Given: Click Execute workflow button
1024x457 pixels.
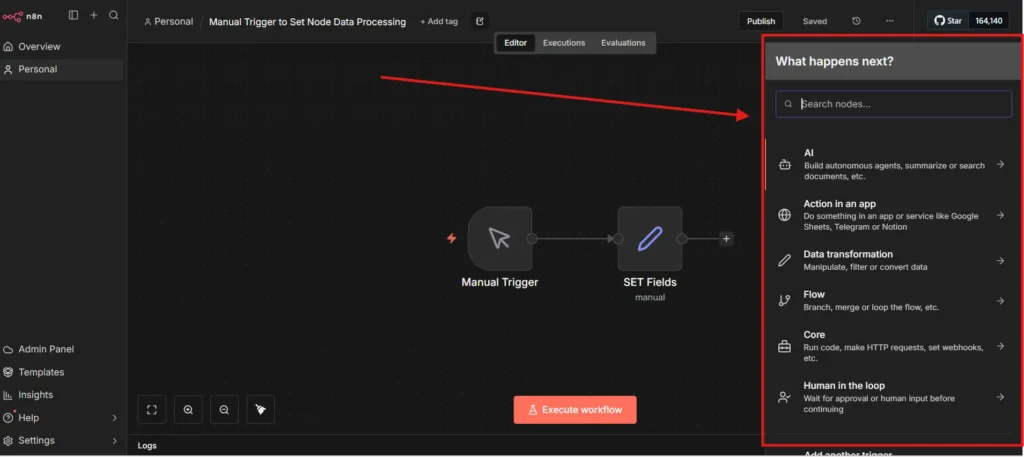Looking at the screenshot, I should (575, 410).
